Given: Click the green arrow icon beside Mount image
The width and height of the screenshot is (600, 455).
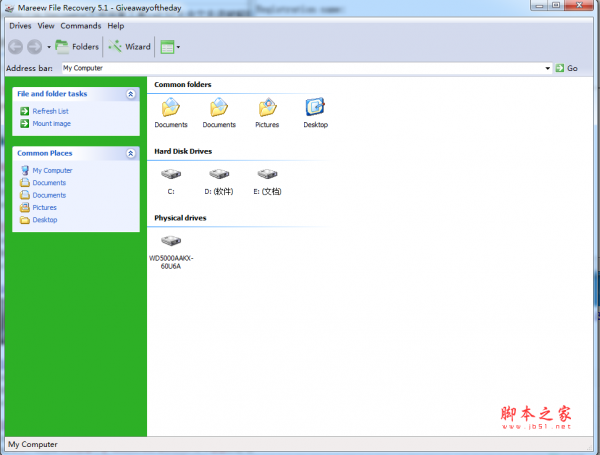Looking at the screenshot, I should 24,124.
